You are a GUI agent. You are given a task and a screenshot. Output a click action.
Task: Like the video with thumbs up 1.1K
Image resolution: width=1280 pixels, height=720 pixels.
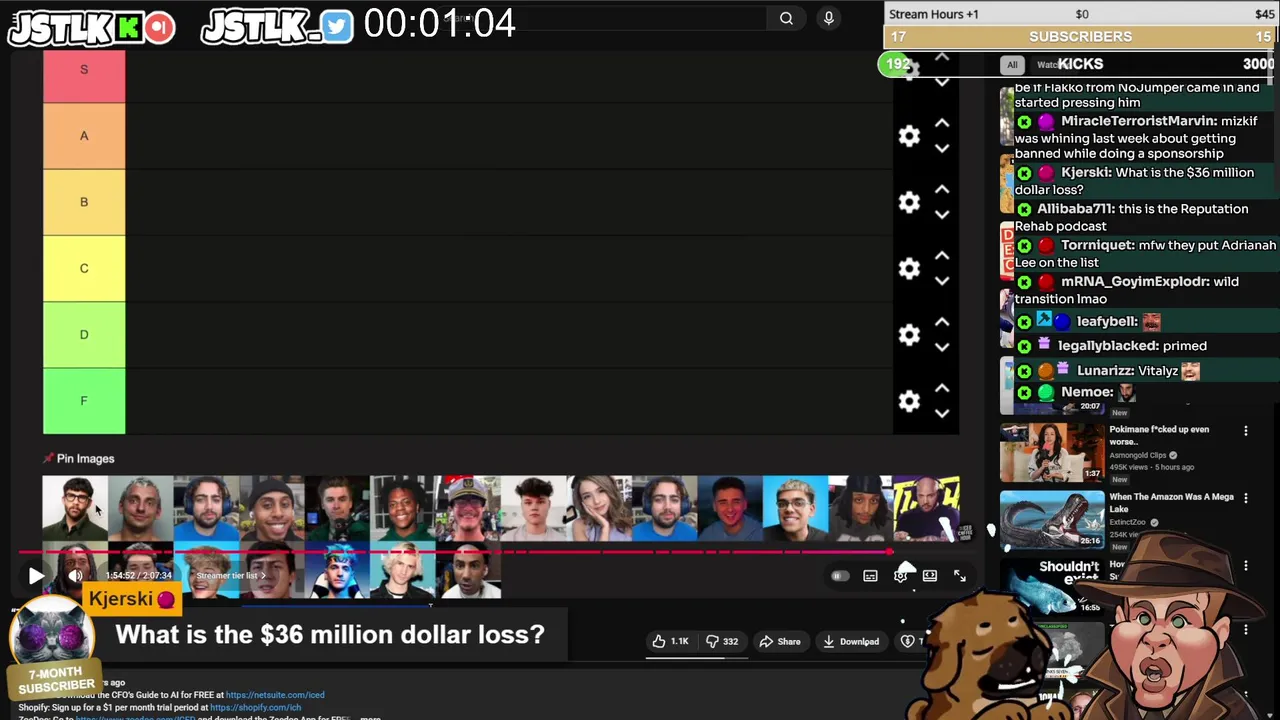click(671, 641)
